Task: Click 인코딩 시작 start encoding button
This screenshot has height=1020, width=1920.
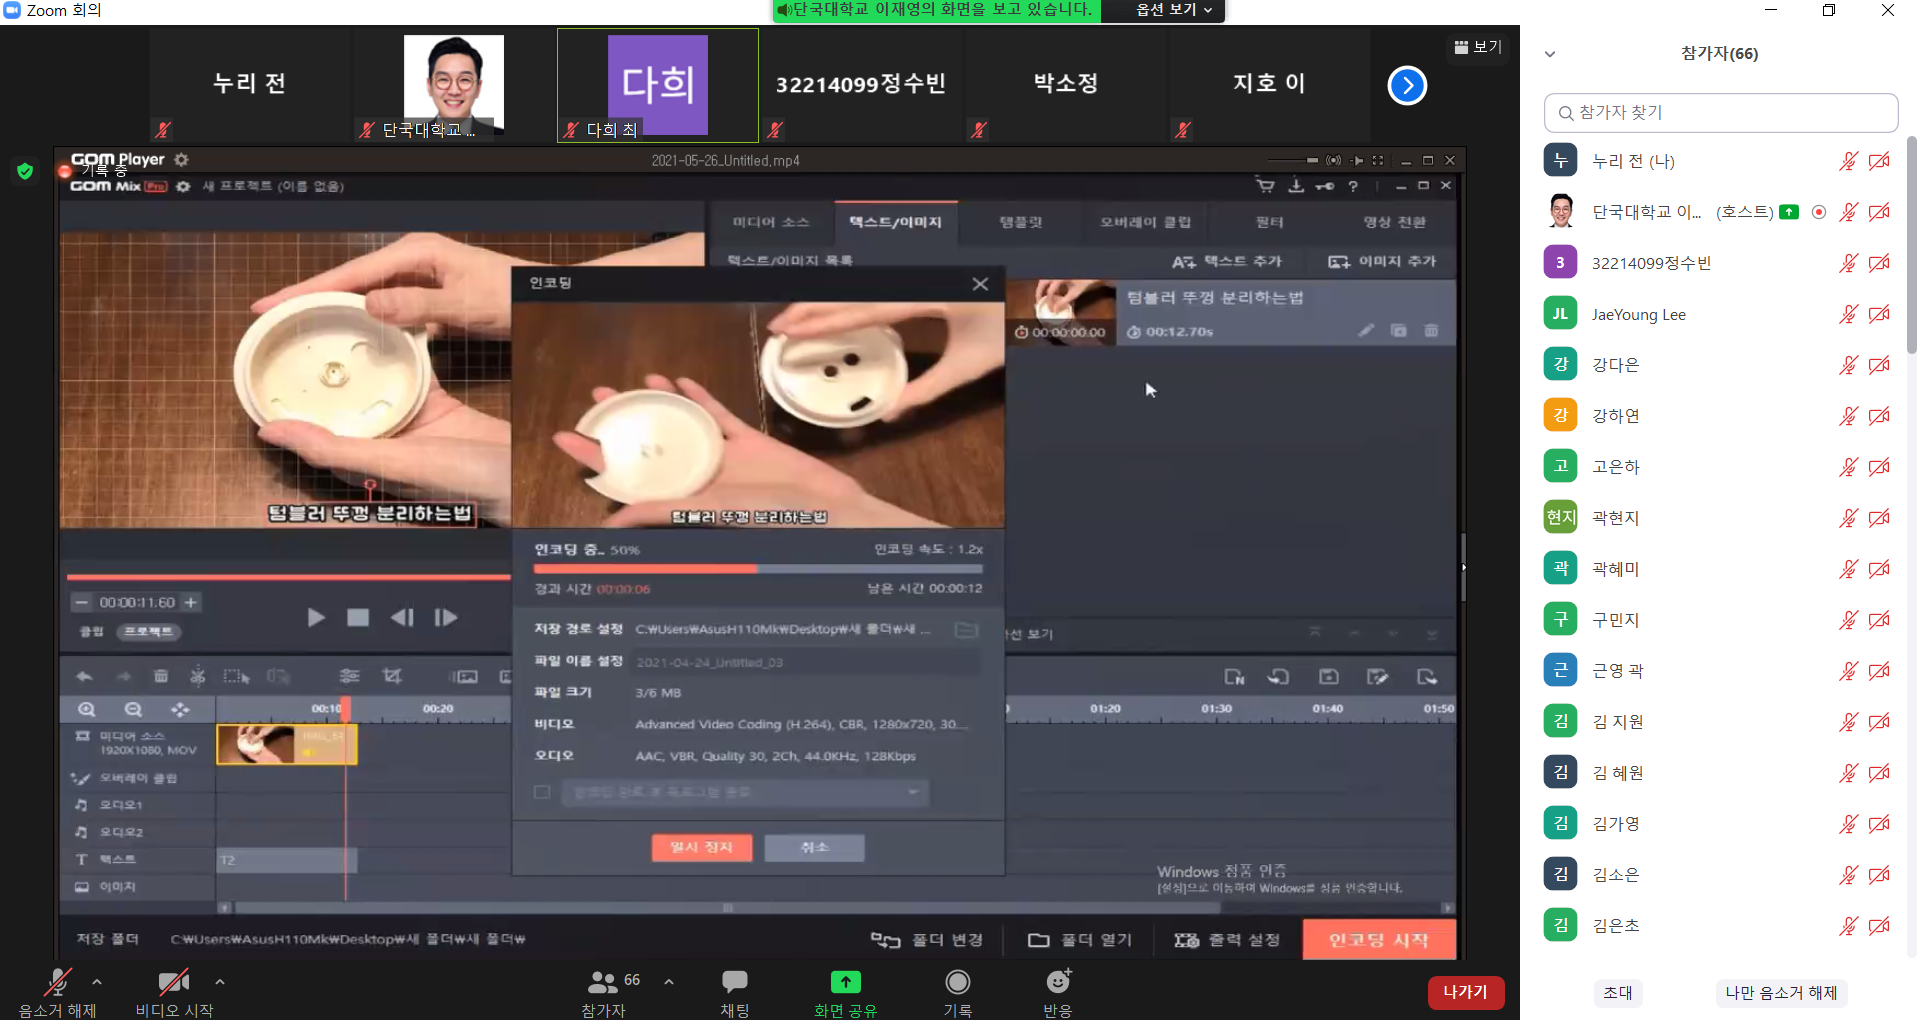Action: 1379,940
